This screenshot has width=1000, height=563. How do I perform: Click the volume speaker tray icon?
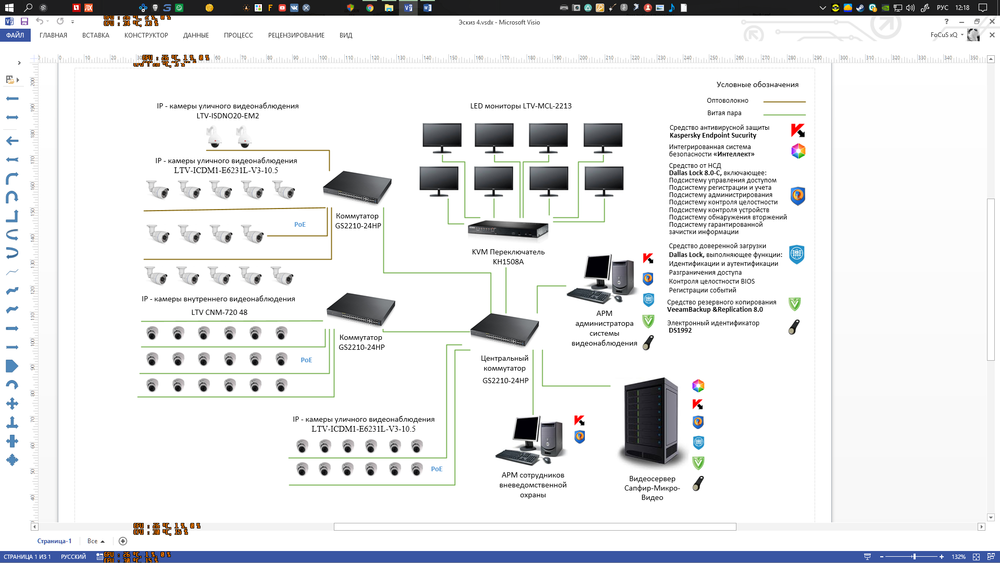pos(910,8)
